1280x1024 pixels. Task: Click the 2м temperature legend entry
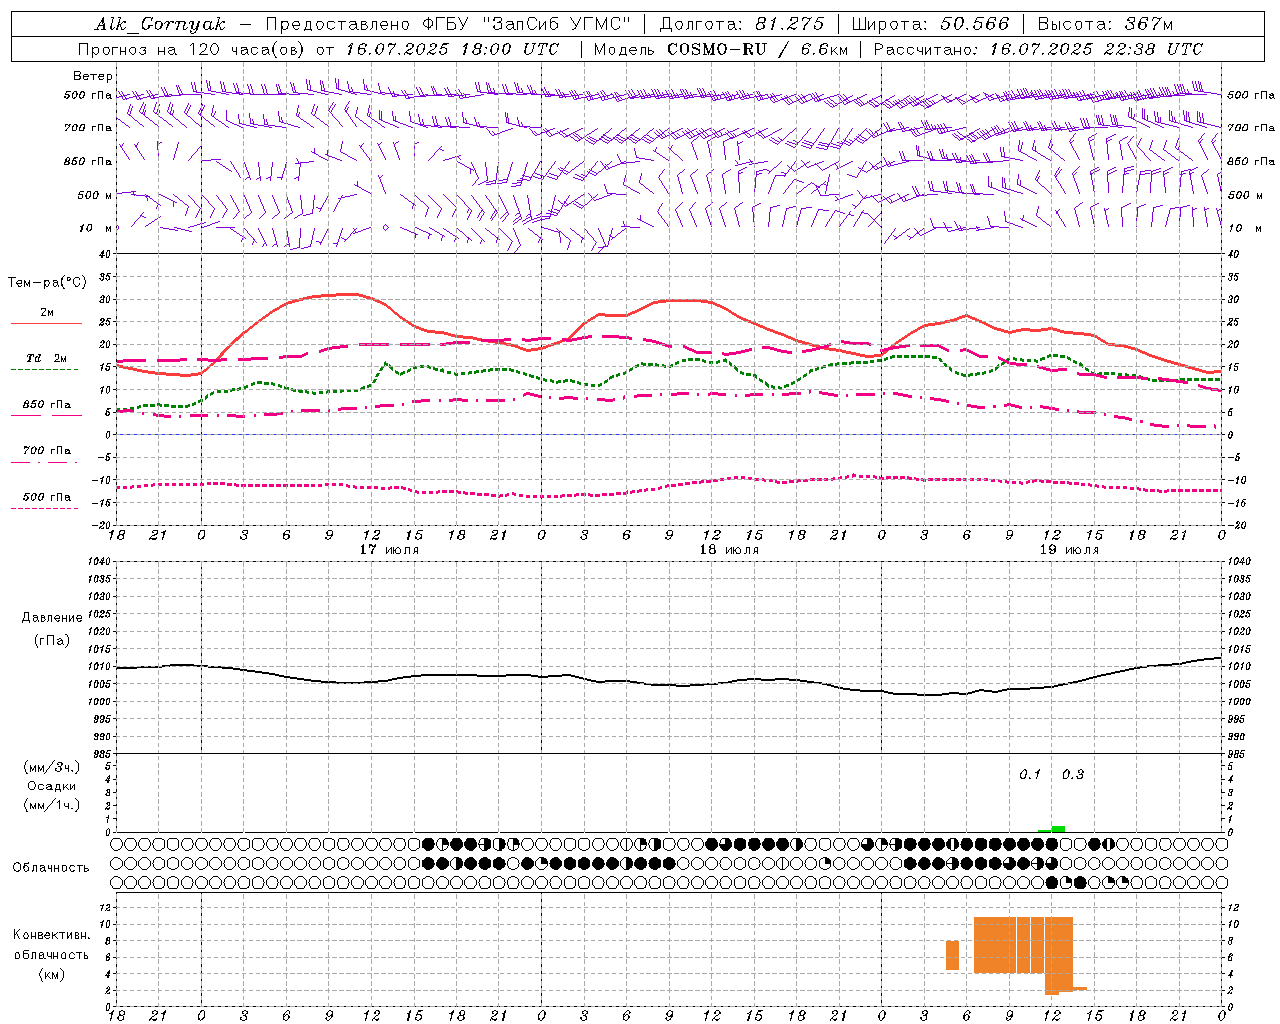(x=47, y=313)
